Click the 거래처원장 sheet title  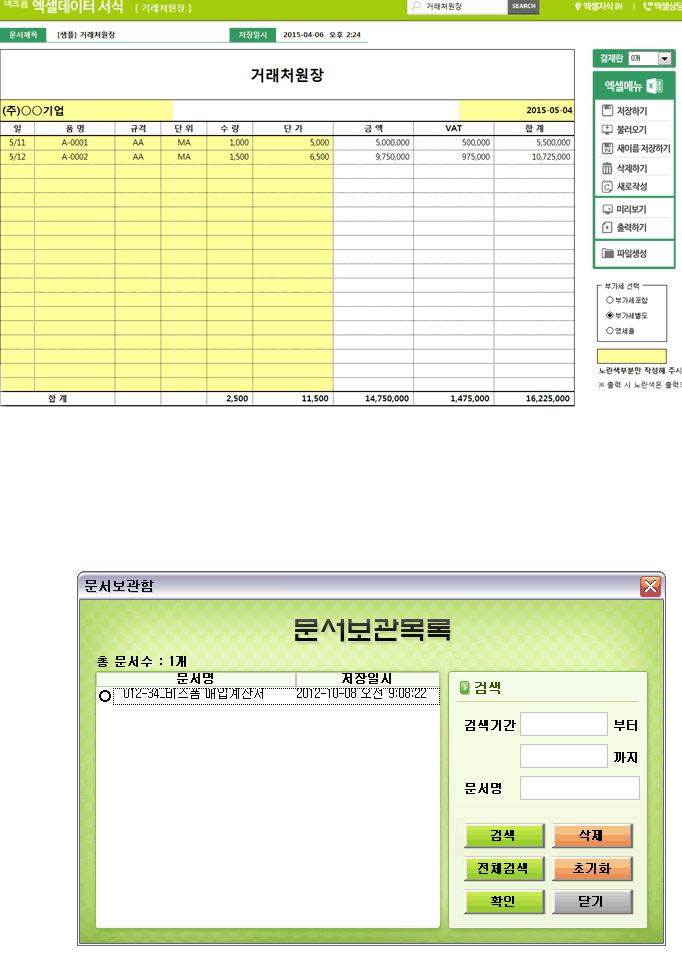(287, 75)
